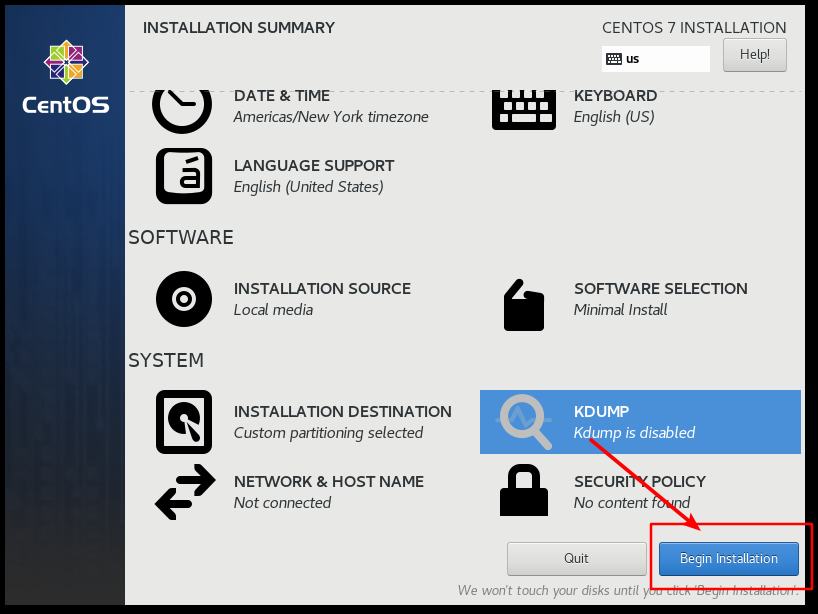Click 'English (United States)' language text
Screen dimensions: 818x614
(x=308, y=187)
